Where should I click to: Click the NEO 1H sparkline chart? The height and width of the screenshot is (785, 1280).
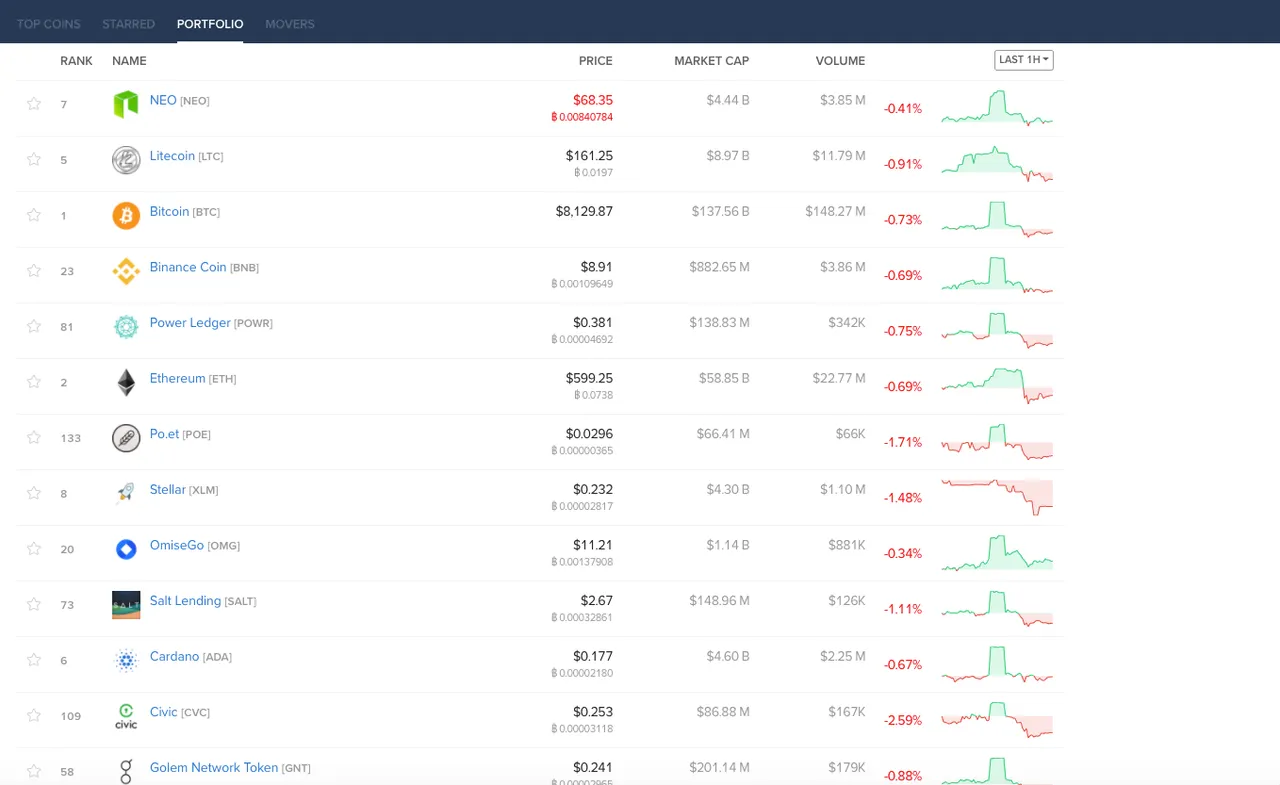pyautogui.click(x=997, y=108)
